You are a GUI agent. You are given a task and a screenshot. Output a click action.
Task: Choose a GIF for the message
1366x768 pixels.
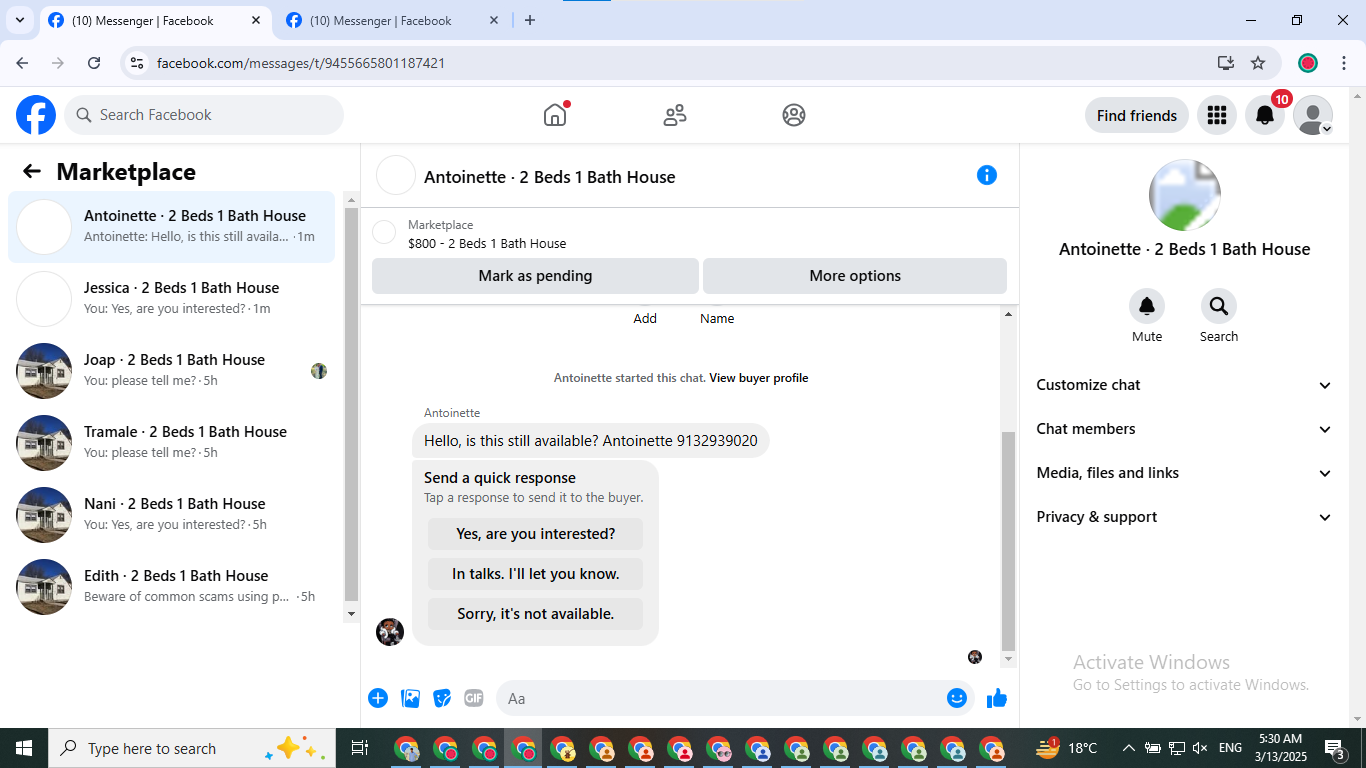[x=474, y=698]
